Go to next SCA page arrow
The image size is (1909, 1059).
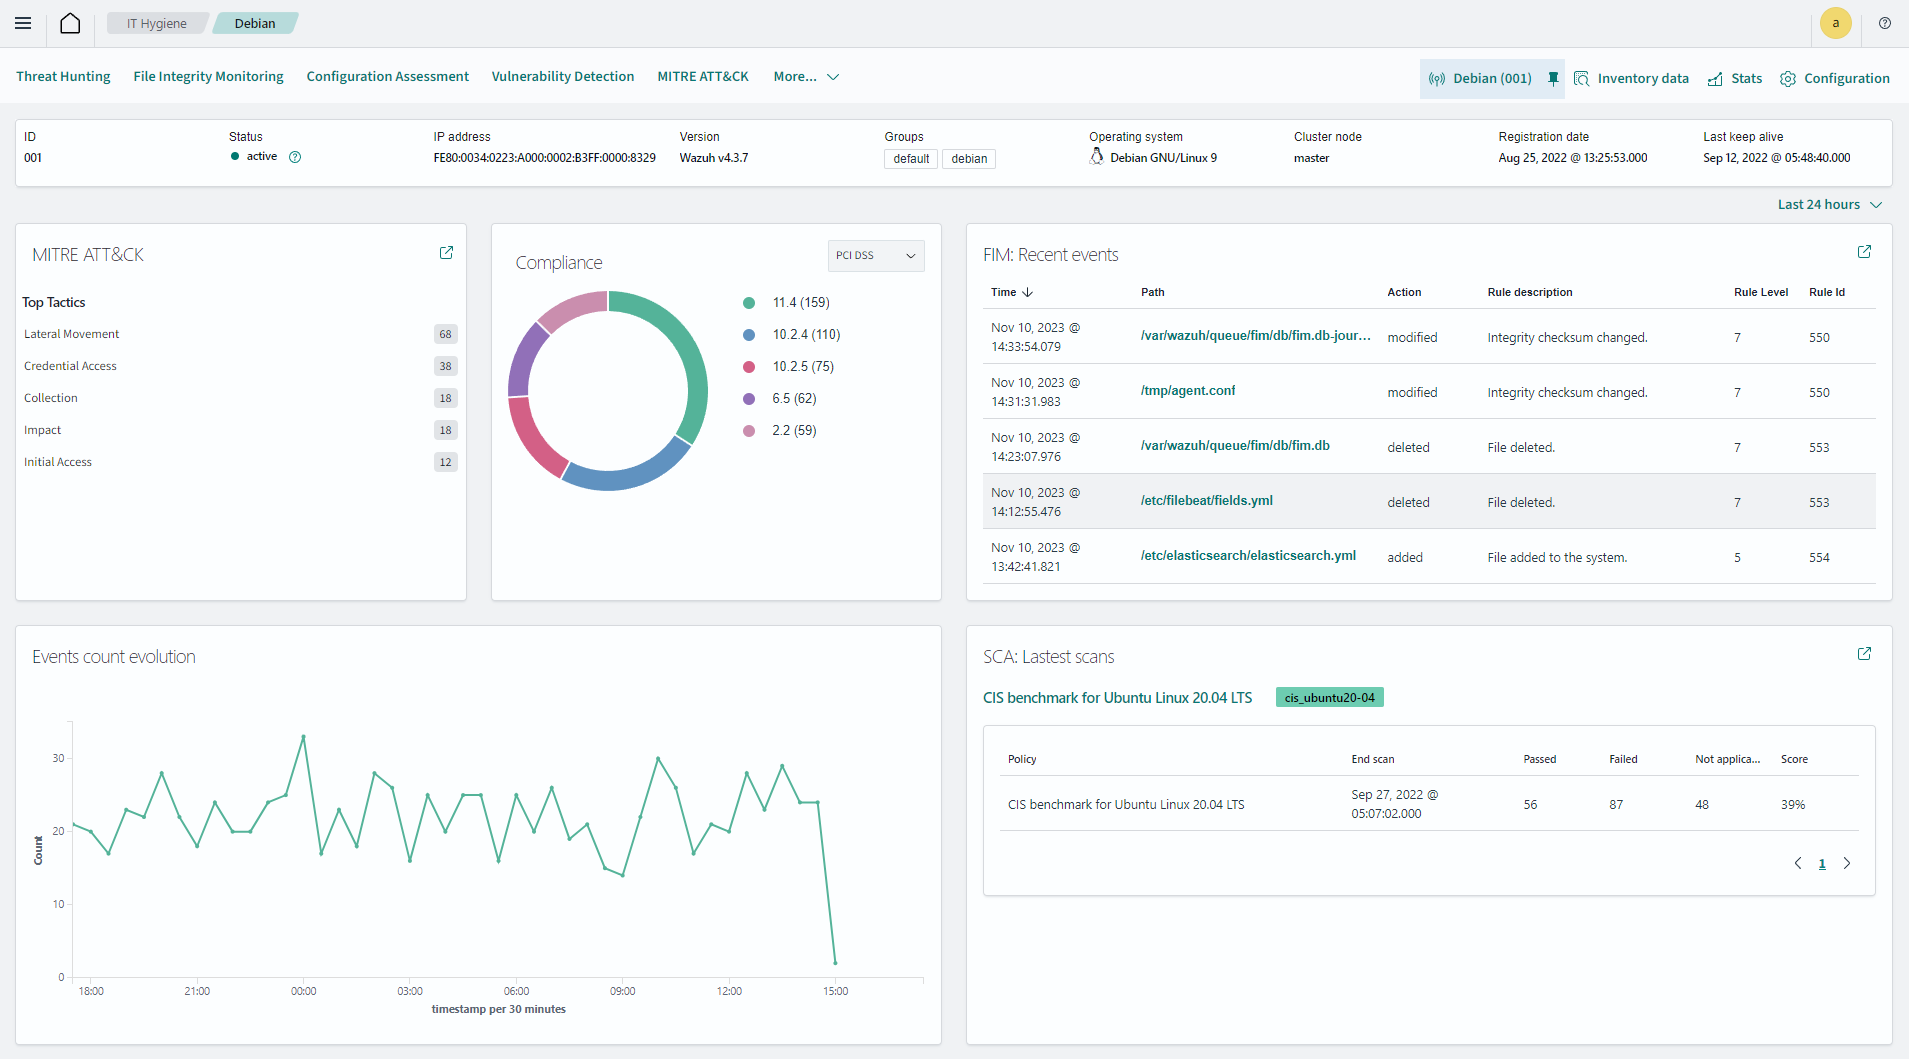(x=1847, y=863)
